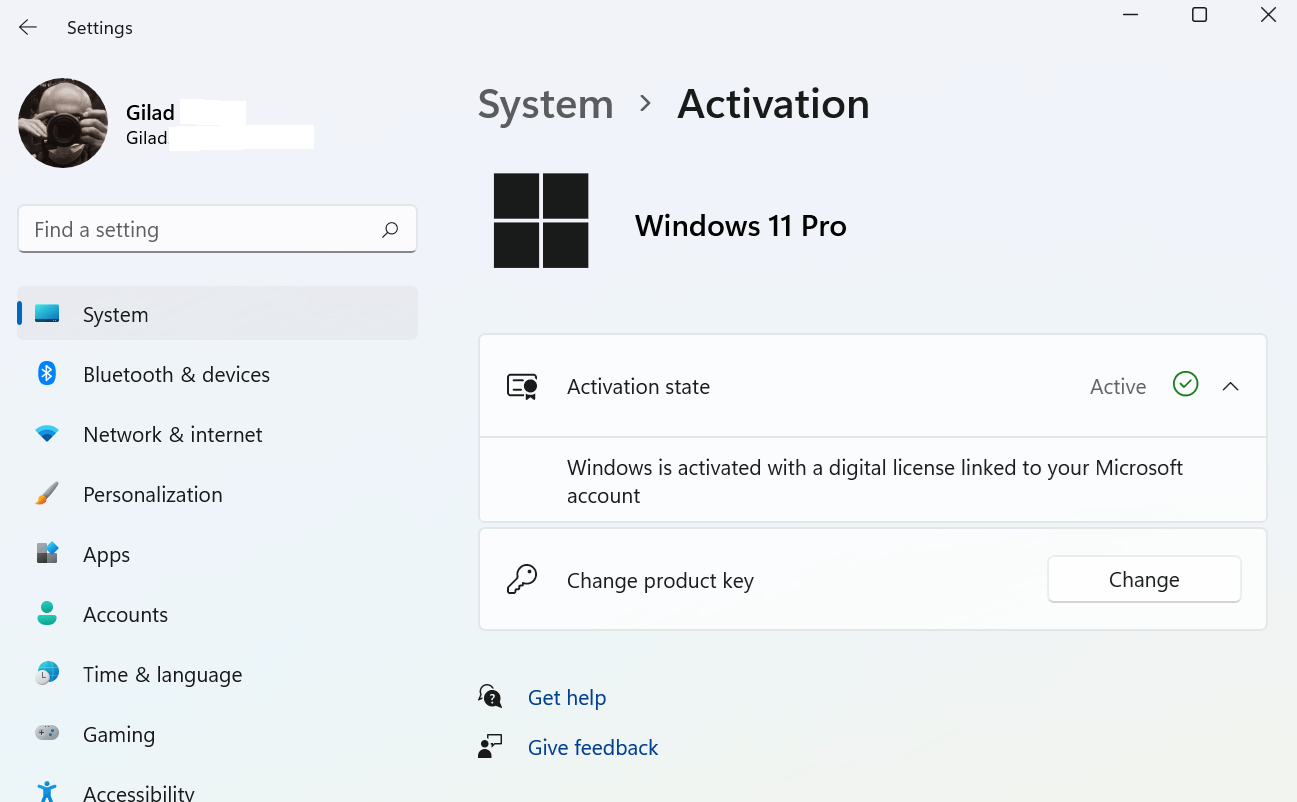Open the Give feedback link
The width and height of the screenshot is (1297, 802).
[x=592, y=747]
